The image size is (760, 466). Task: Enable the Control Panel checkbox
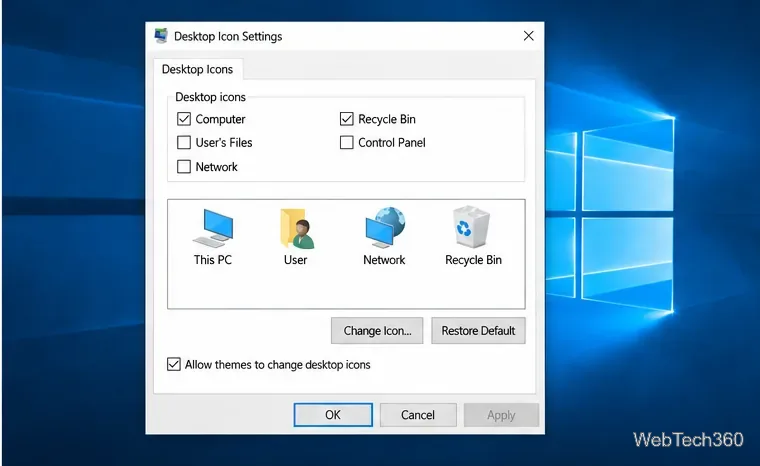click(x=347, y=143)
